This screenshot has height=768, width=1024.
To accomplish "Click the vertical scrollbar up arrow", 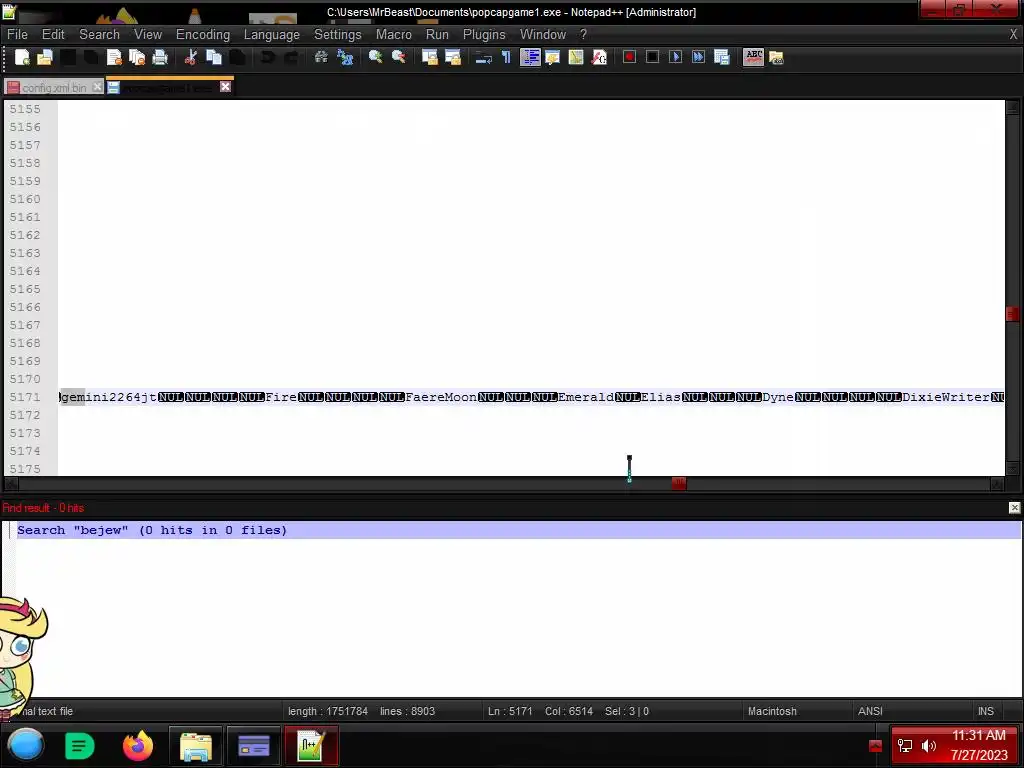I will click(1012, 108).
